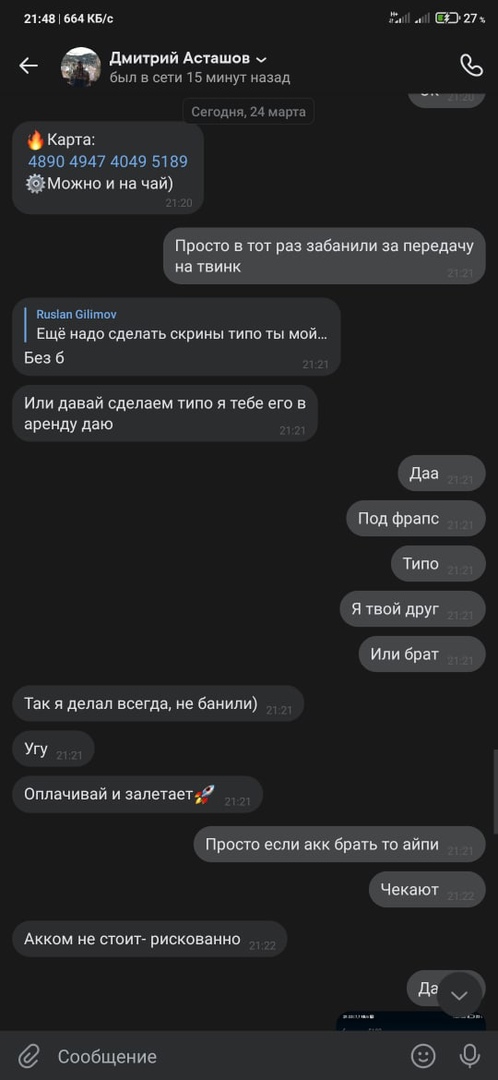Viewport: 498px width, 1080px height.
Task: Open Дмитрий Асташов contact name header
Action: [179, 59]
